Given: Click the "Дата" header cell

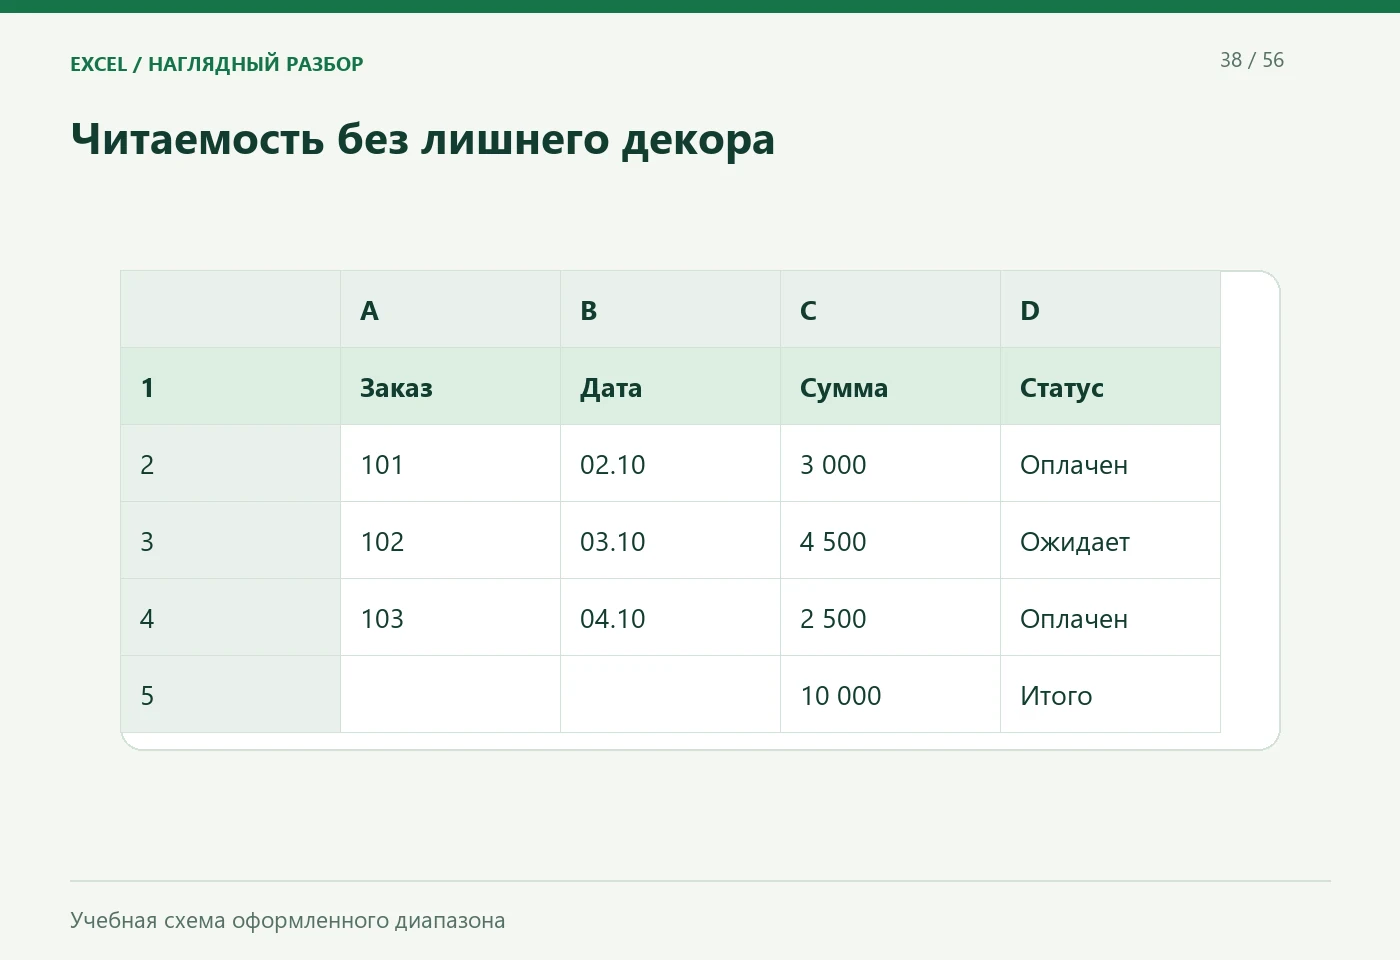Looking at the screenshot, I should (x=670, y=387).
